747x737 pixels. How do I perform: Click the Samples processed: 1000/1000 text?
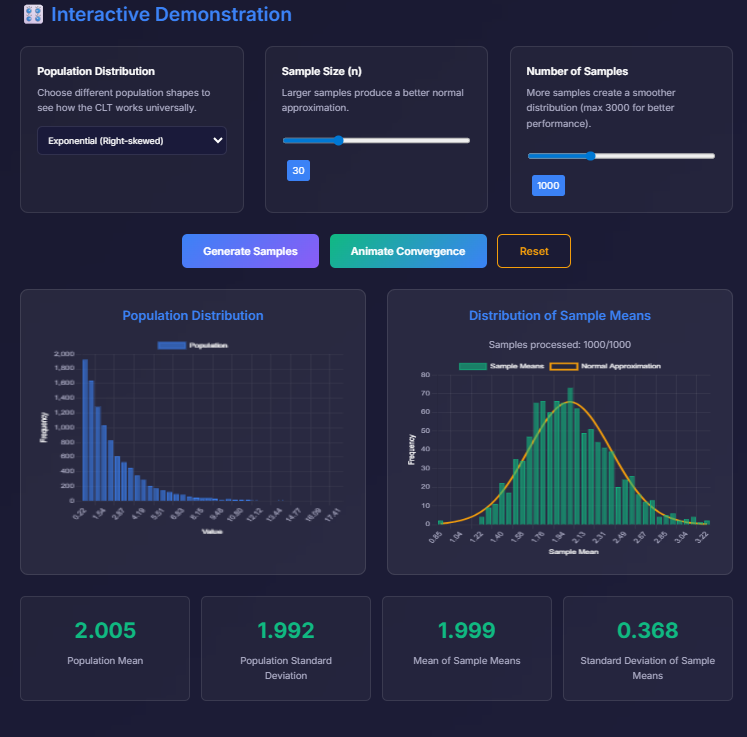560,344
